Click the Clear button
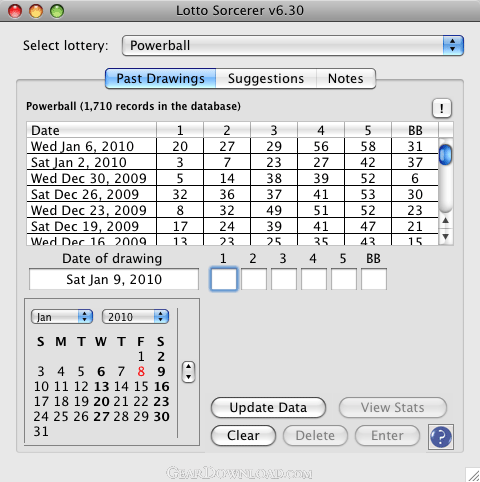 [243, 435]
